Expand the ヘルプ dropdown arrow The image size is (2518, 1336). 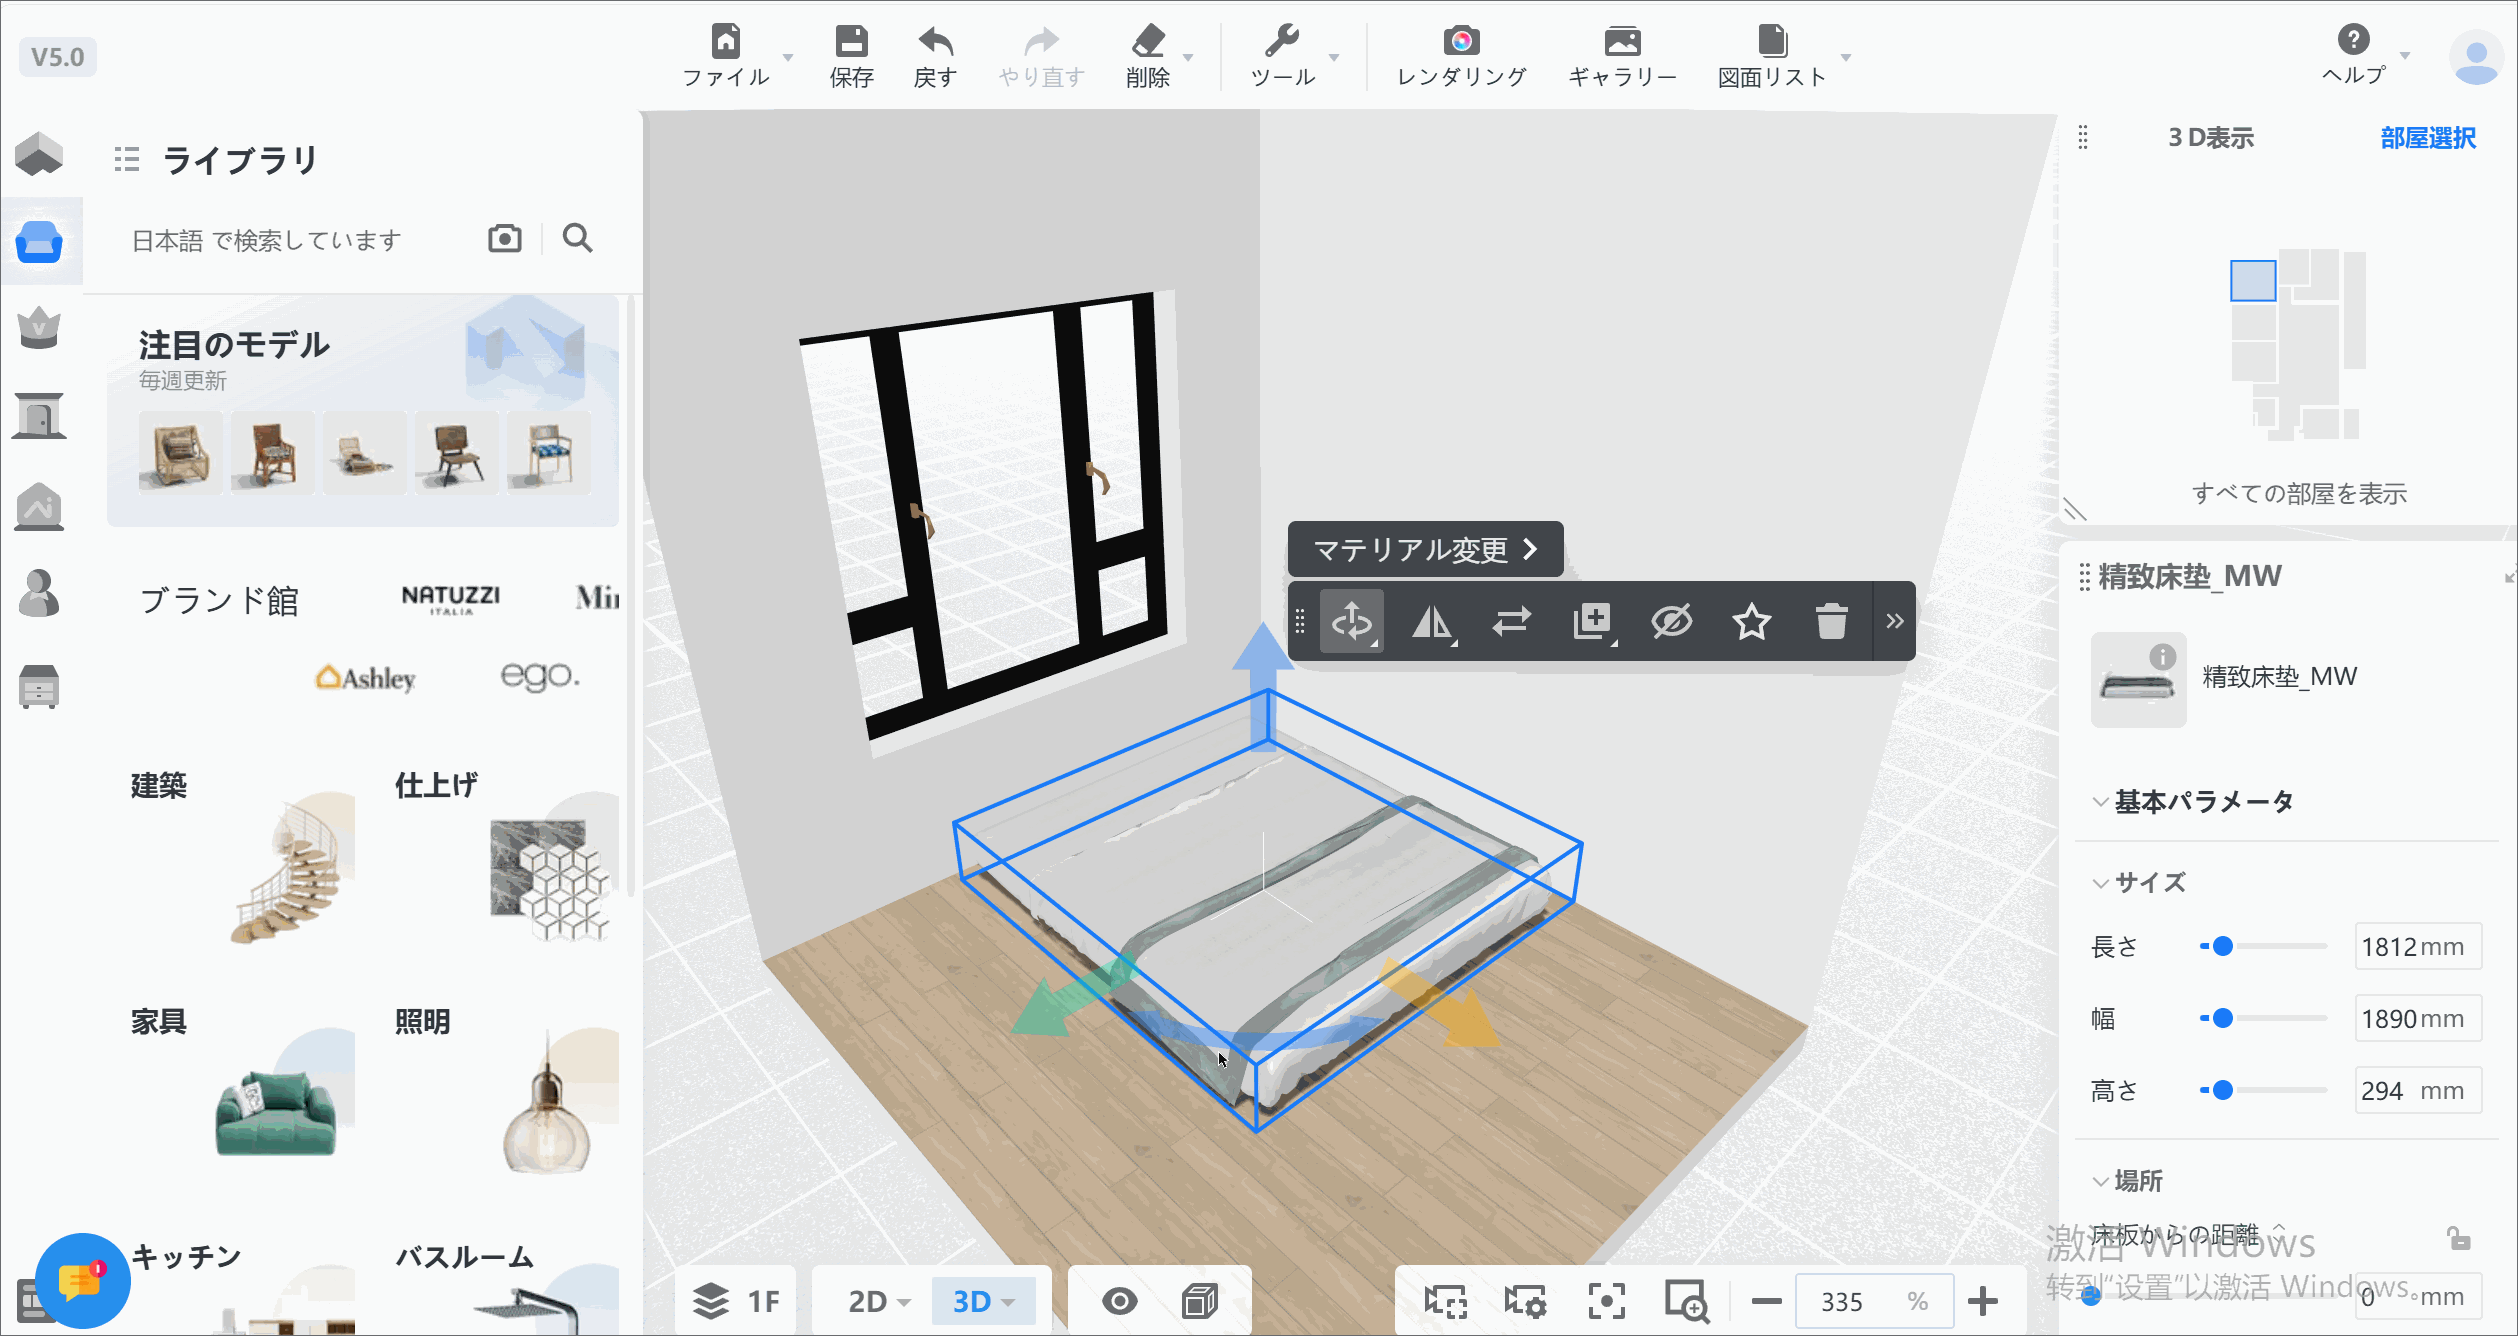coord(2405,55)
